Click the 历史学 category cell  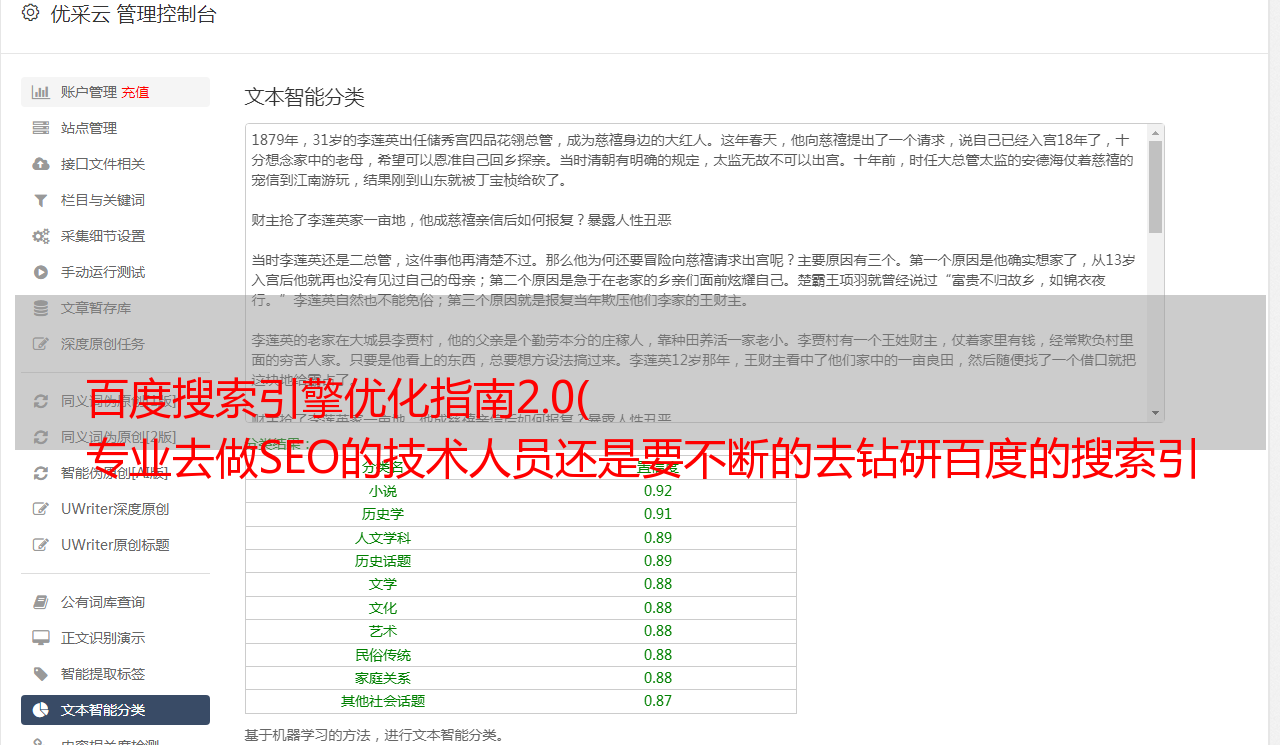[383, 514]
